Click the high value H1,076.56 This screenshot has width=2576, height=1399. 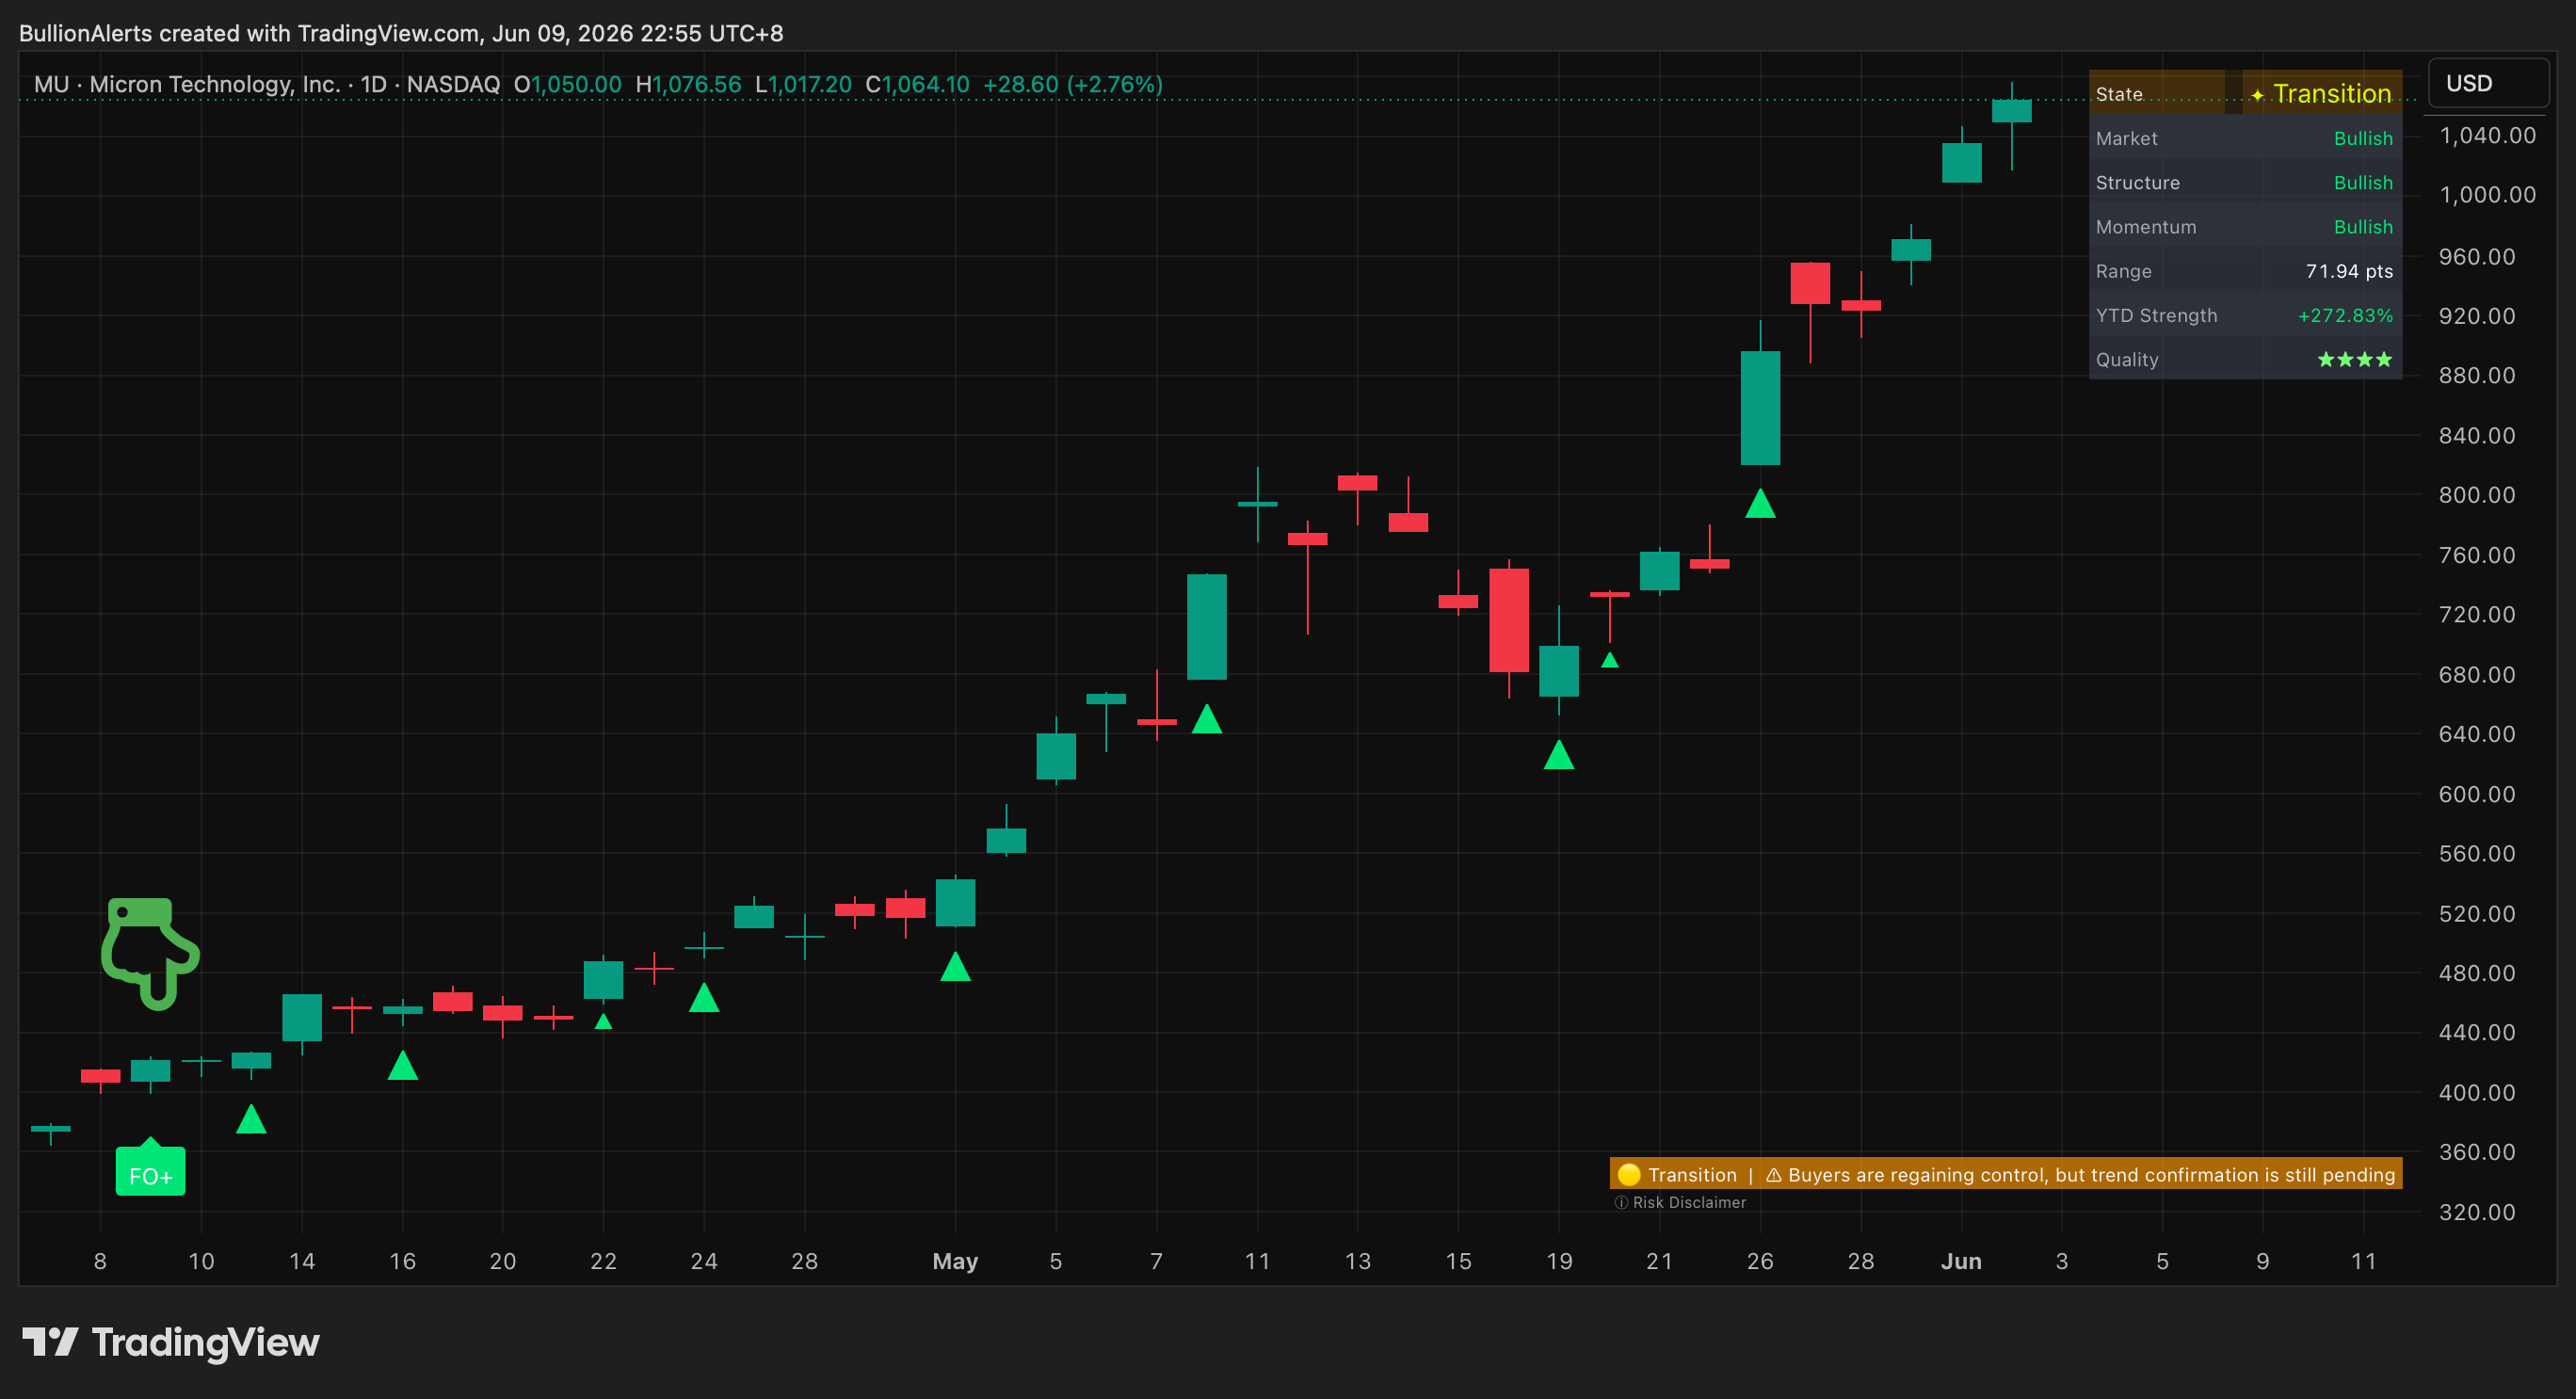pos(688,84)
